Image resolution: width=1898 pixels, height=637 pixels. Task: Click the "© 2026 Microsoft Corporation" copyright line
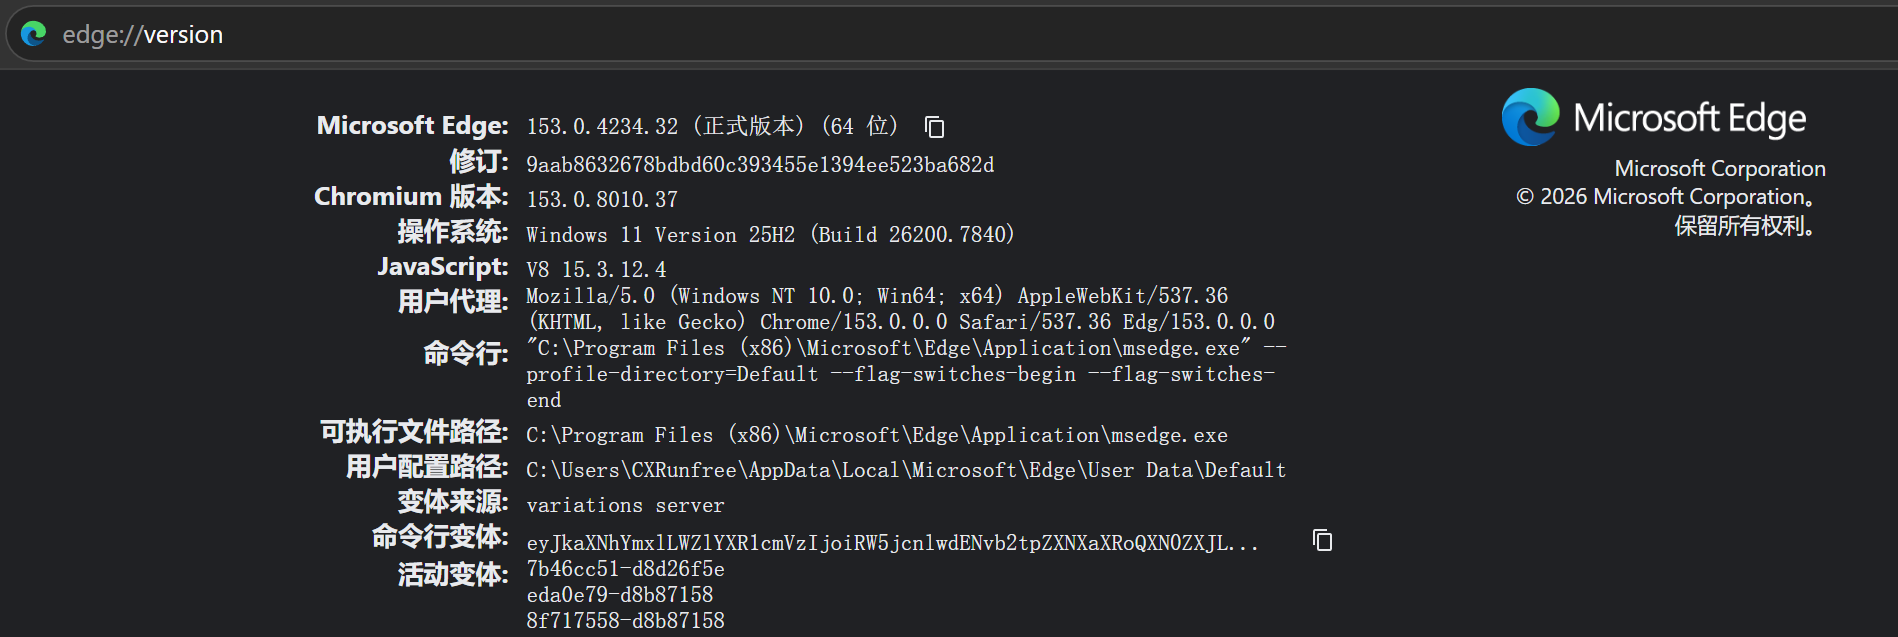click(1665, 197)
